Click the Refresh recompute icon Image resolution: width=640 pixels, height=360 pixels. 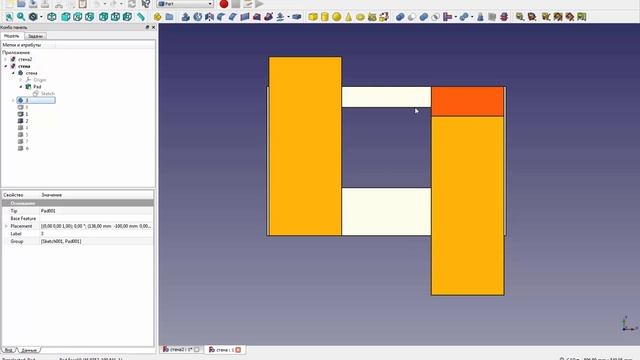132,4
